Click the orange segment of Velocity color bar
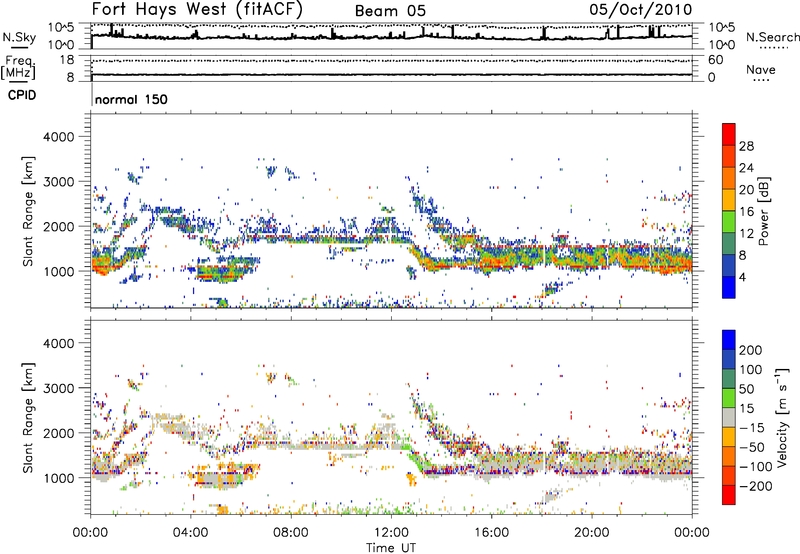 (x=729, y=457)
